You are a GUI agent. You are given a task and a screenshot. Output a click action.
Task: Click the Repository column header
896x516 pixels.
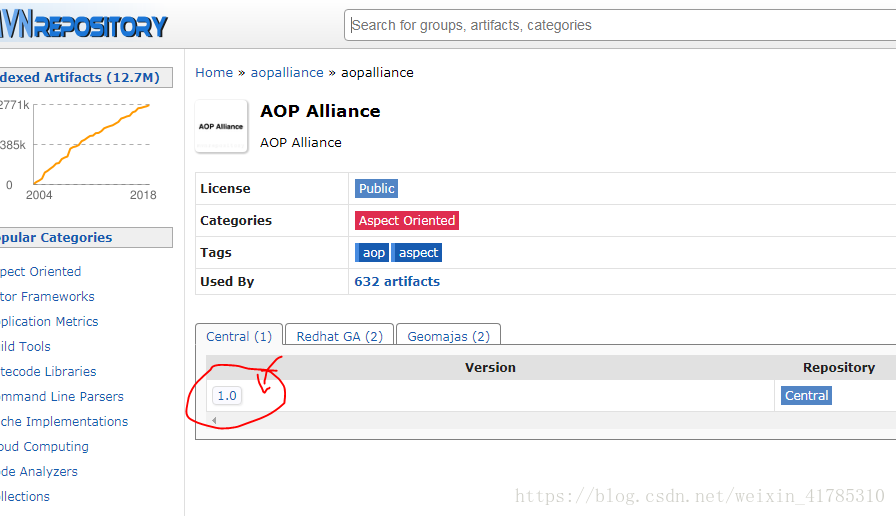click(839, 367)
